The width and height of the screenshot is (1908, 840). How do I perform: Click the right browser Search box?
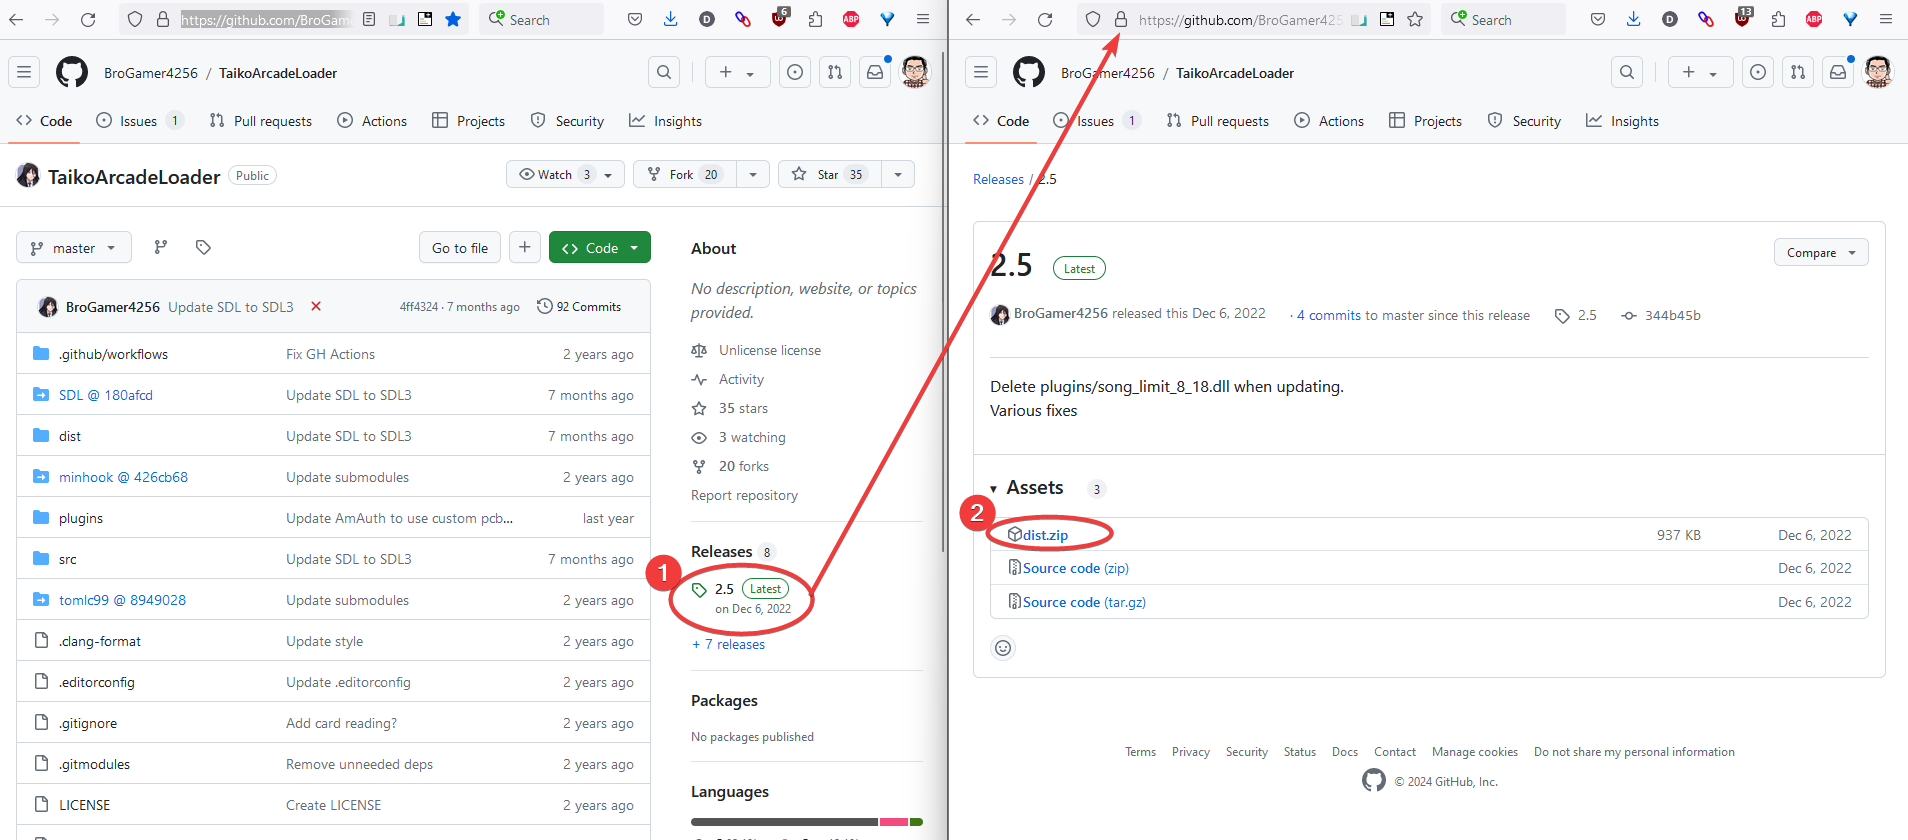click(x=1505, y=19)
